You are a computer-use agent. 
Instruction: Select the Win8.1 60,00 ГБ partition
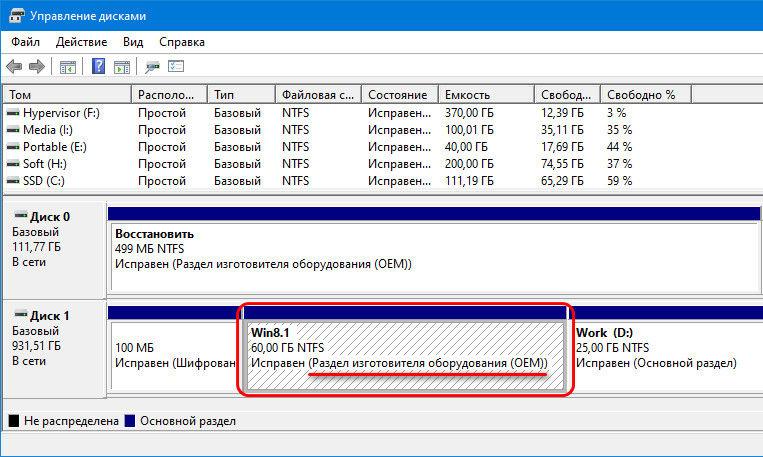405,356
